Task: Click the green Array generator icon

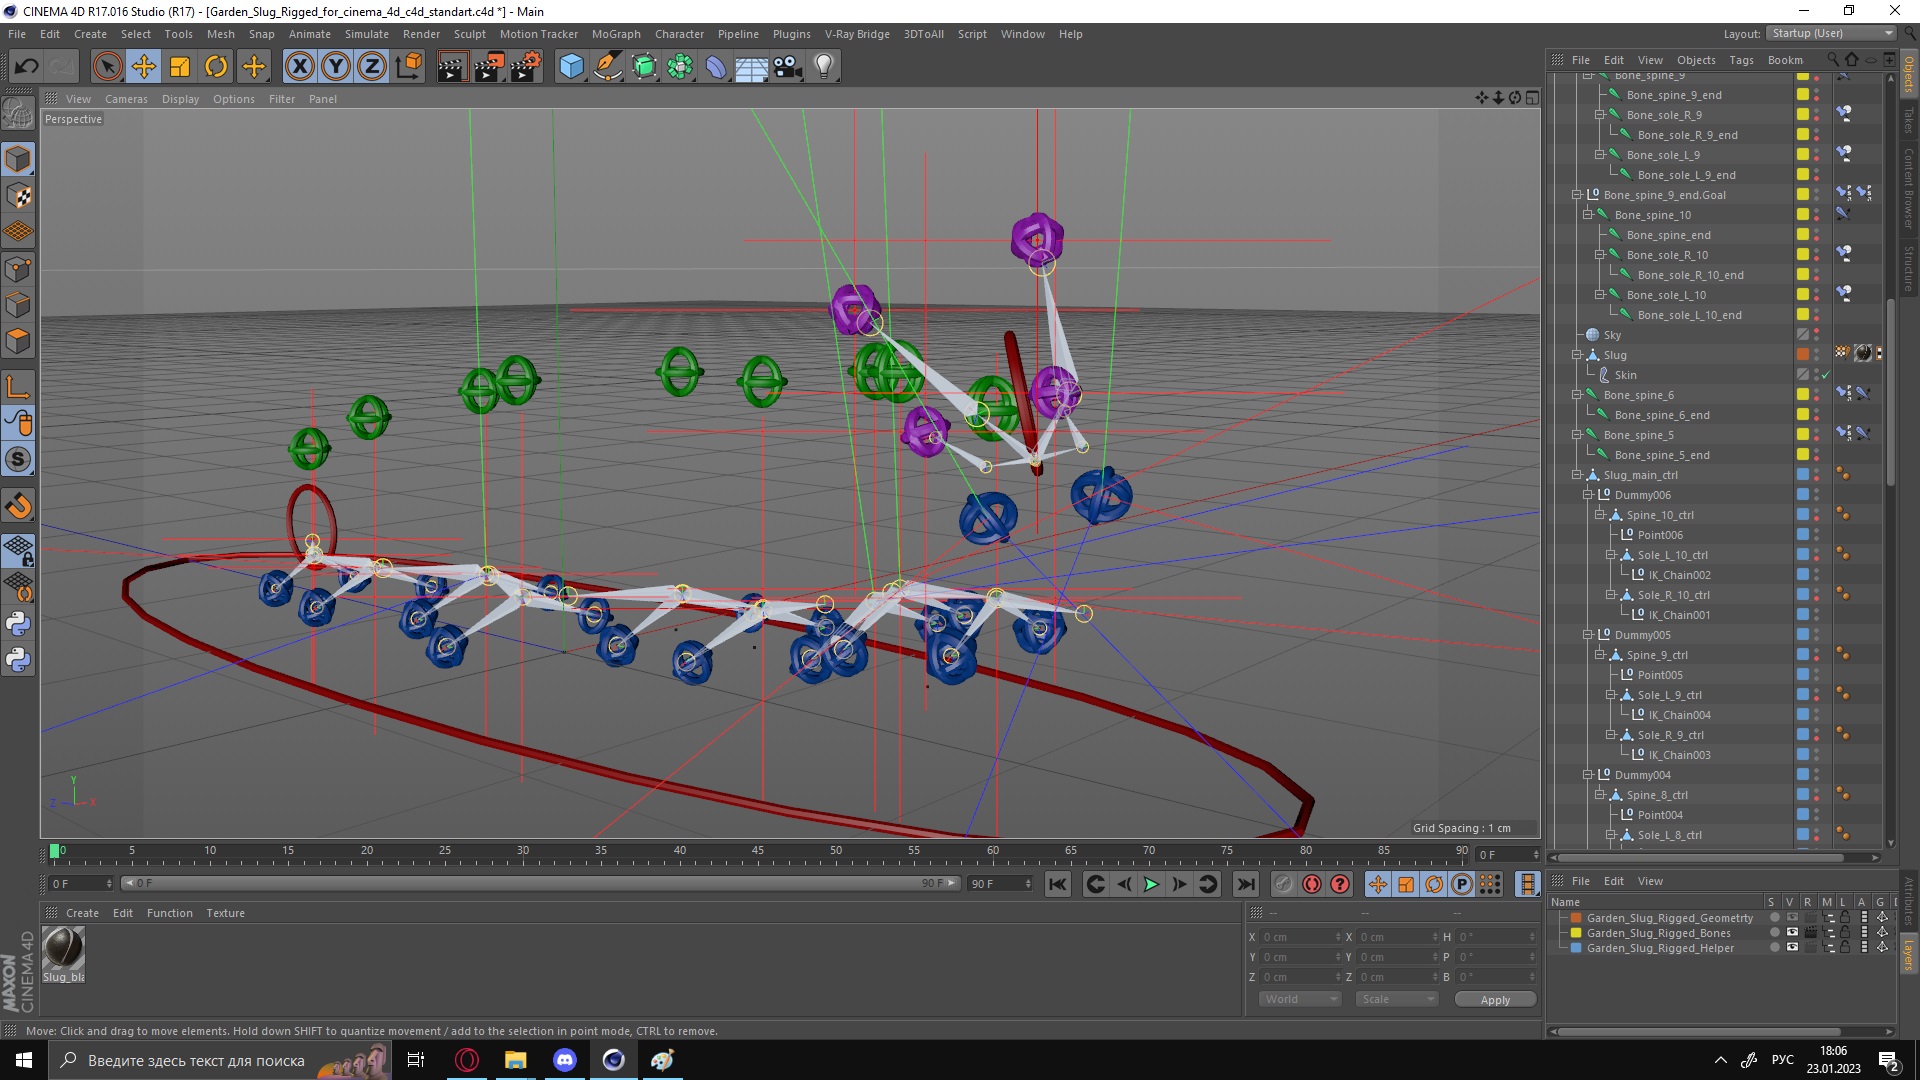Action: [680, 67]
